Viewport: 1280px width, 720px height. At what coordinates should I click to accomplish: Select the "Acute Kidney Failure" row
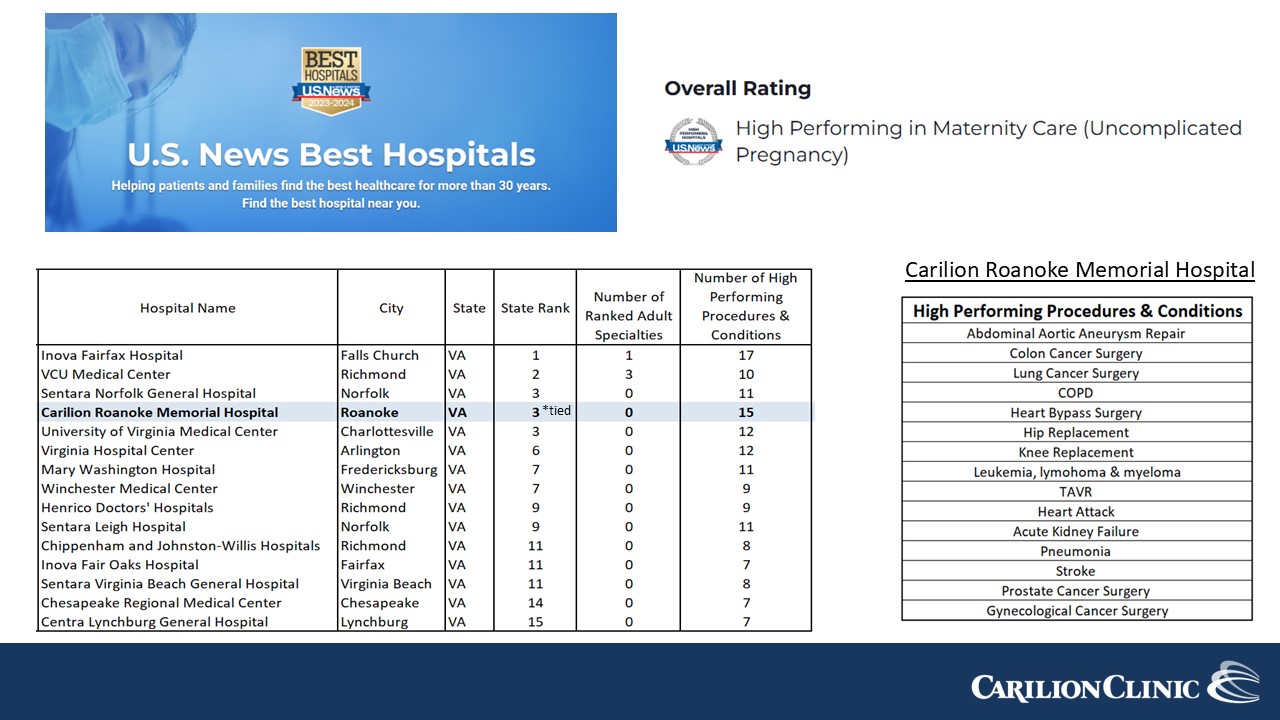tap(1077, 531)
